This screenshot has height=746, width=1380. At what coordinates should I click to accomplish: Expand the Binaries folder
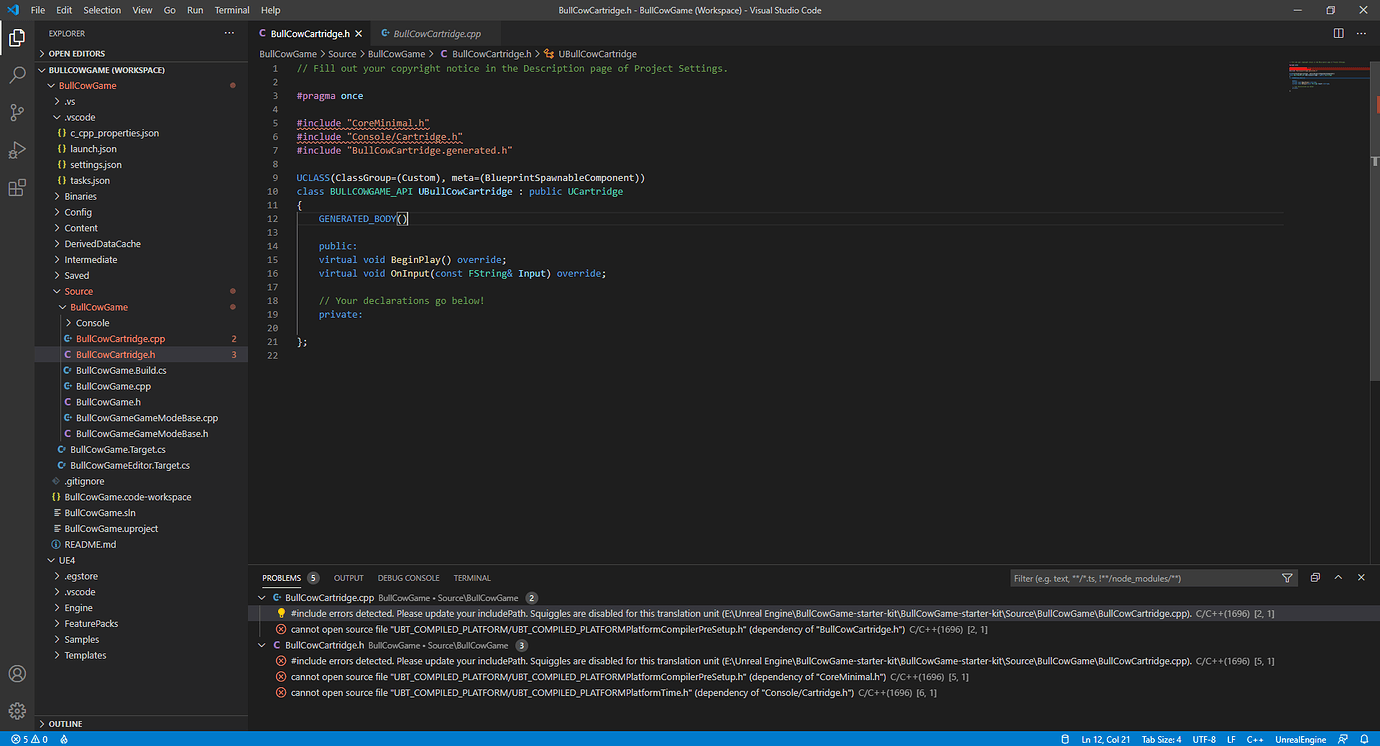coord(80,196)
